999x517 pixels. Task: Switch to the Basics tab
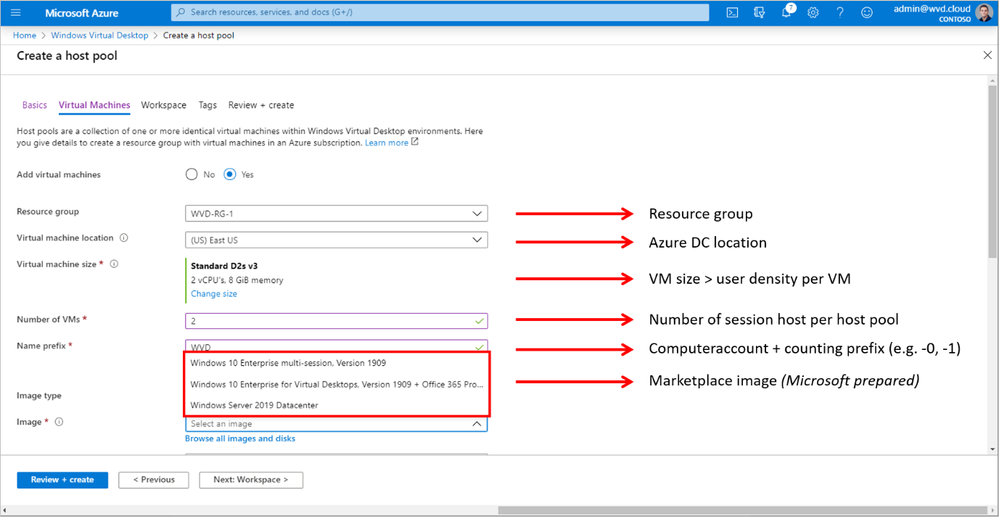[34, 105]
